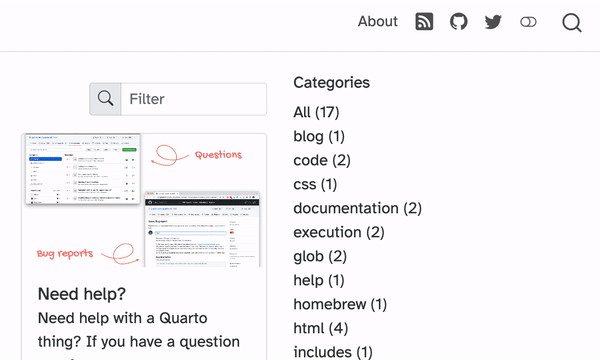Click the post description starting 'Need help with a Quarto'

point(139,337)
